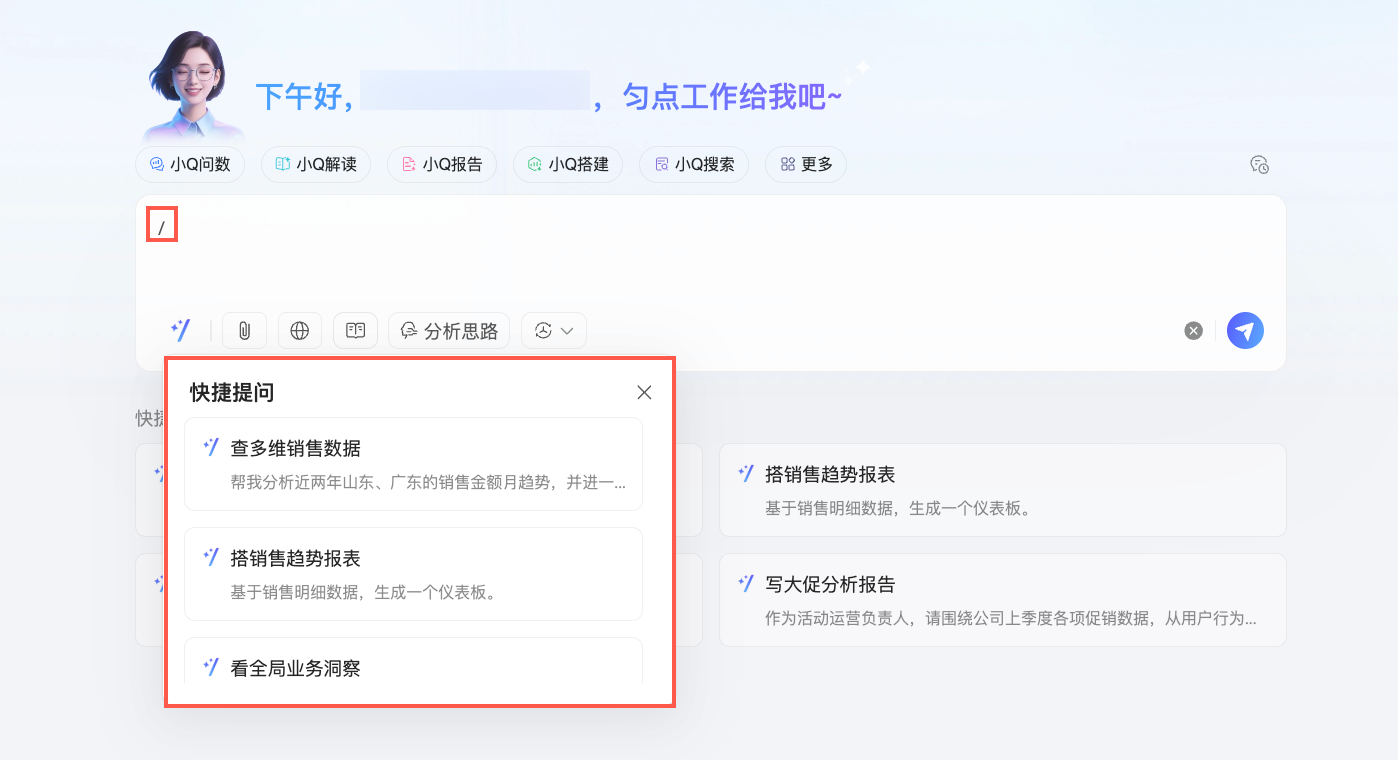Choose the 小Q搜索 option
Viewport: 1398px width, 760px height.
tap(694, 164)
